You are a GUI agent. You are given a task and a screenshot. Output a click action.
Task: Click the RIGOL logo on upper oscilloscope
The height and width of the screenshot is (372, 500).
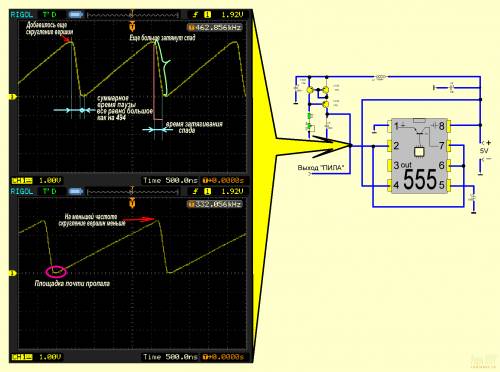tap(22, 15)
